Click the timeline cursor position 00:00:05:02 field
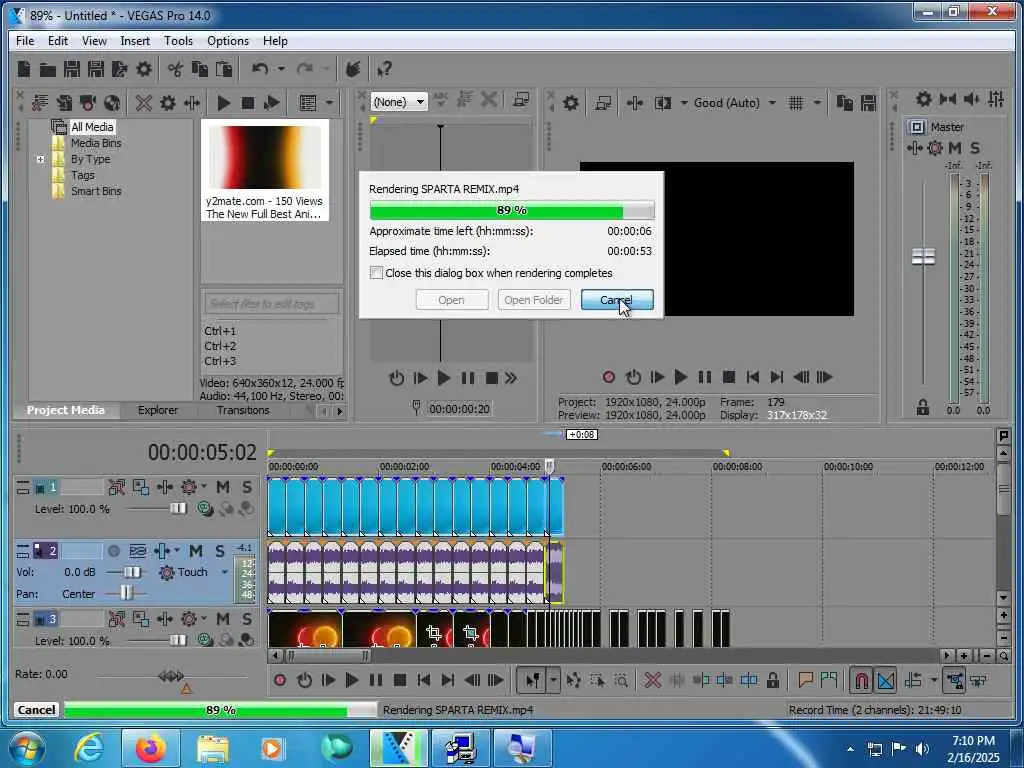 202,452
